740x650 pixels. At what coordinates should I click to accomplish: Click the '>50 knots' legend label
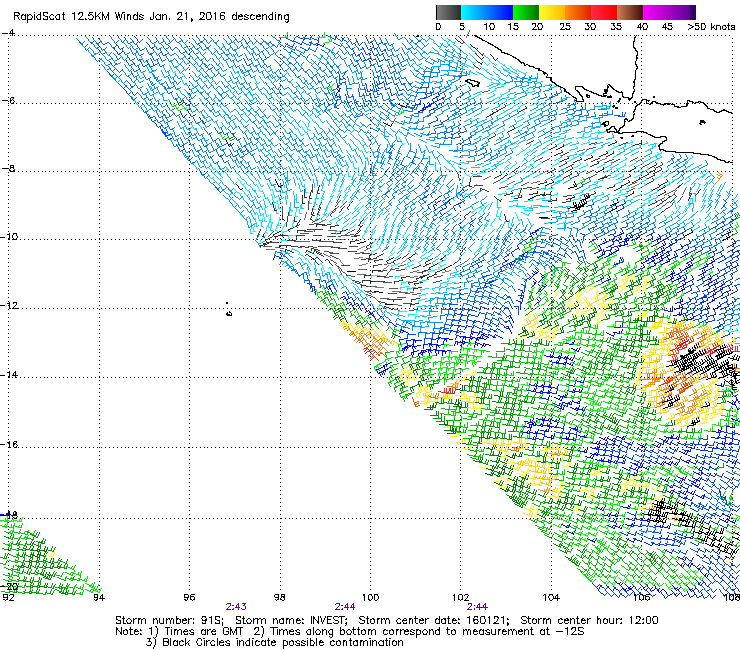pos(711,27)
